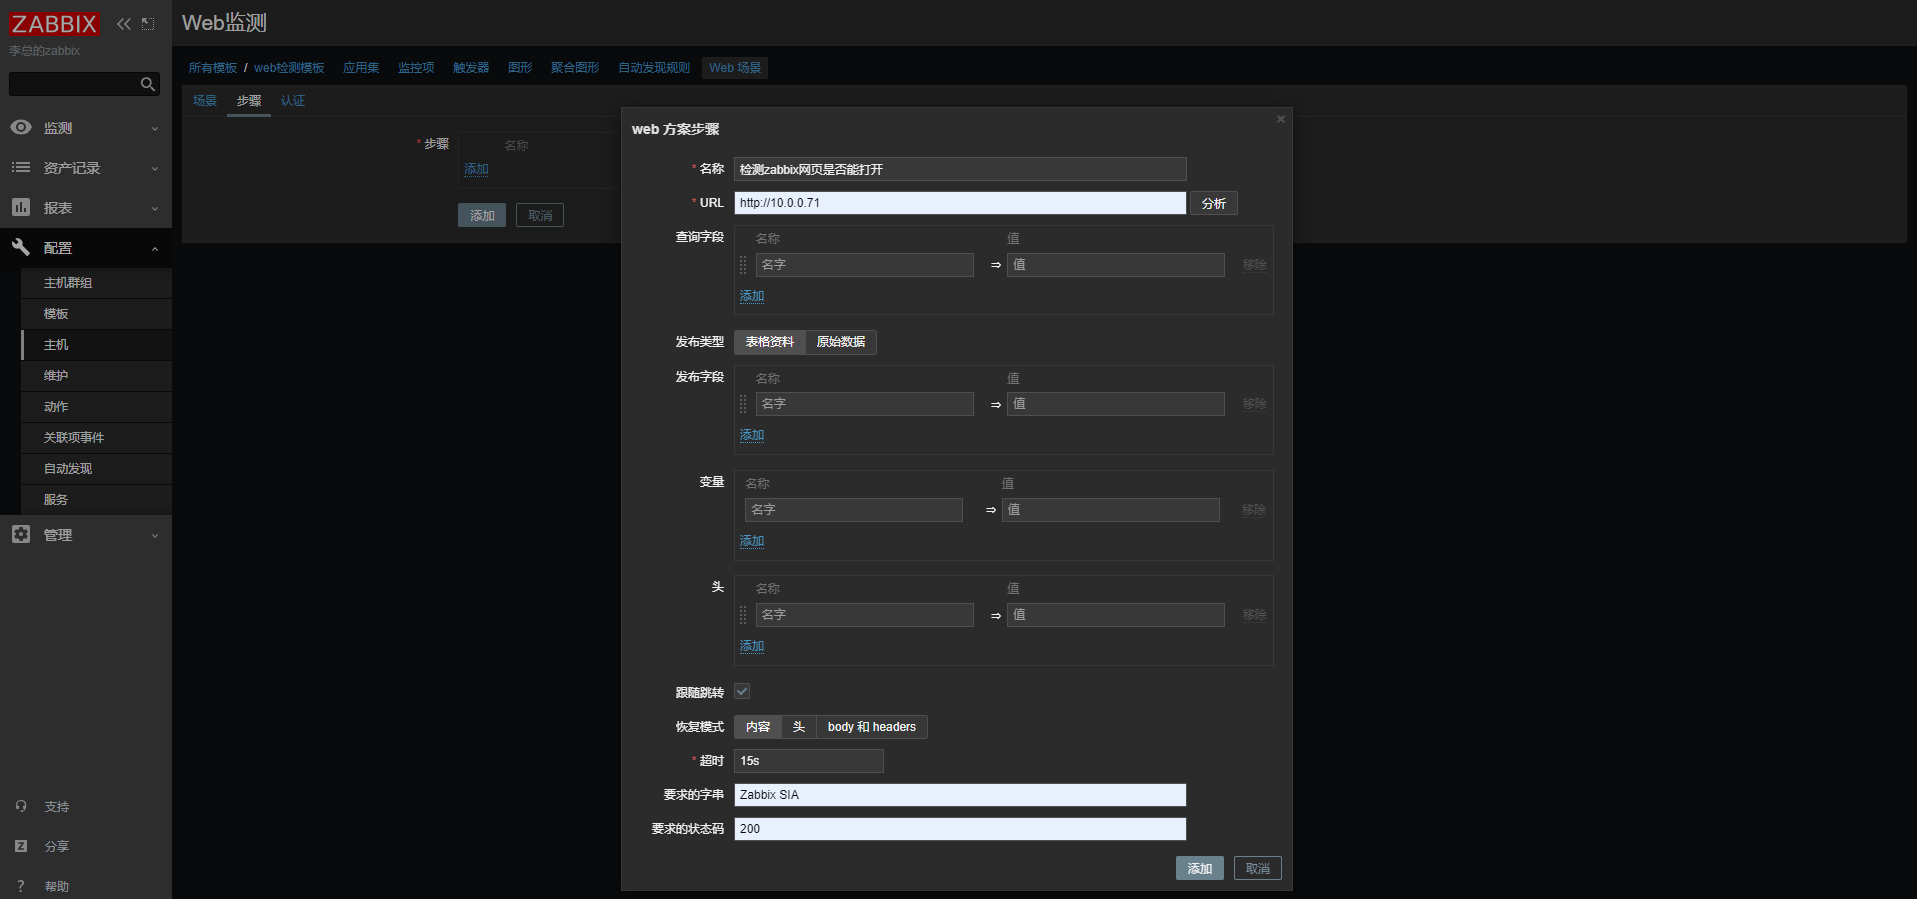Select 内容 retrieve mode
Screen dimensions: 1917x899
pos(758,727)
